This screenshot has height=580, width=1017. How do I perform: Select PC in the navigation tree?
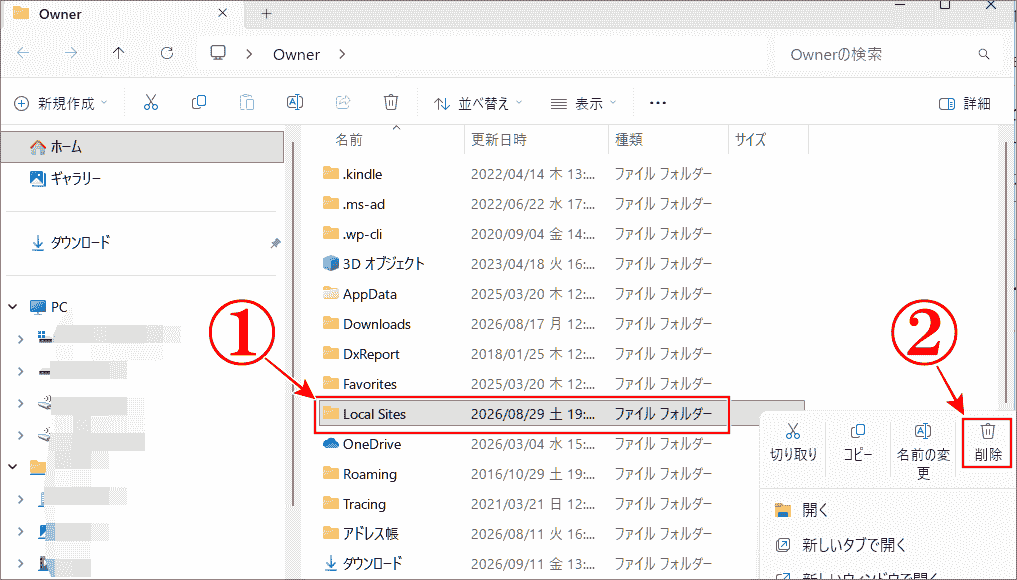[x=49, y=306]
